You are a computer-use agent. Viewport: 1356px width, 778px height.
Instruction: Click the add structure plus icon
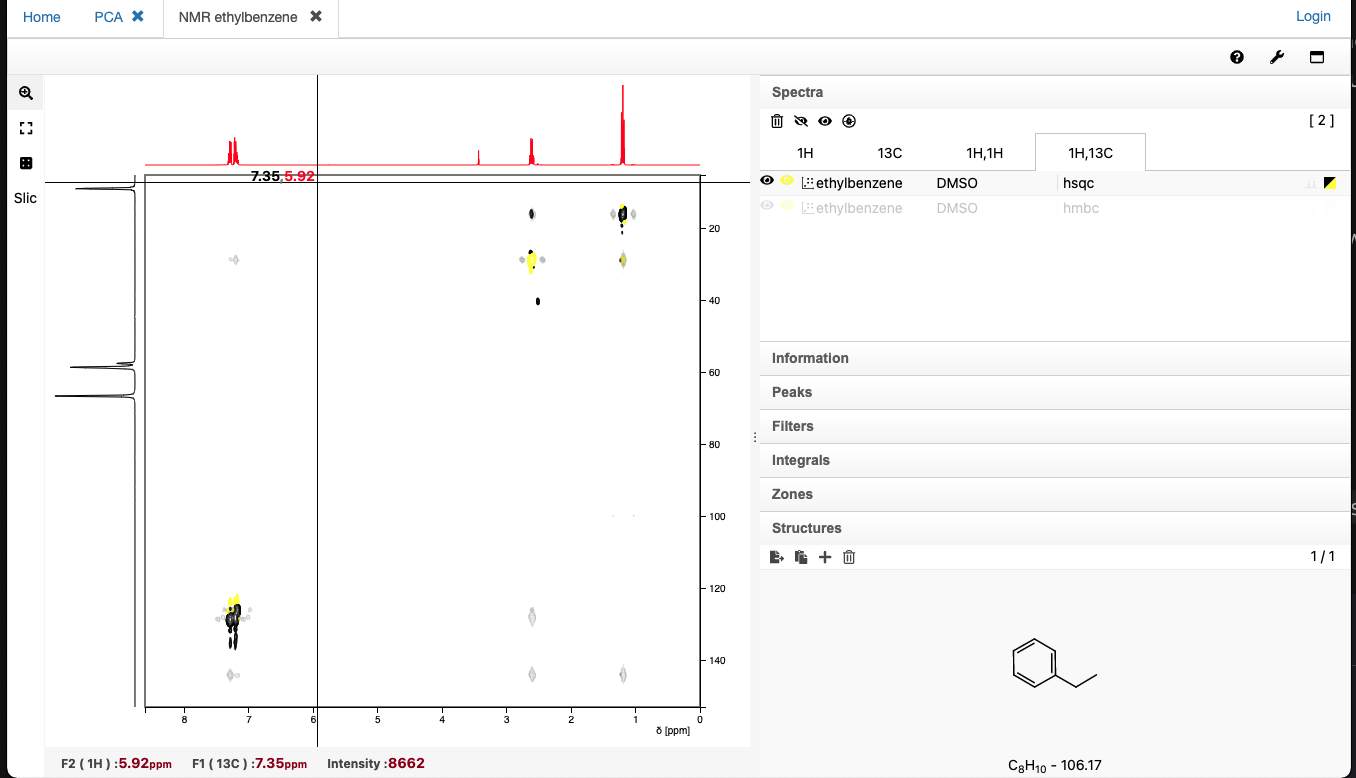[x=825, y=557]
